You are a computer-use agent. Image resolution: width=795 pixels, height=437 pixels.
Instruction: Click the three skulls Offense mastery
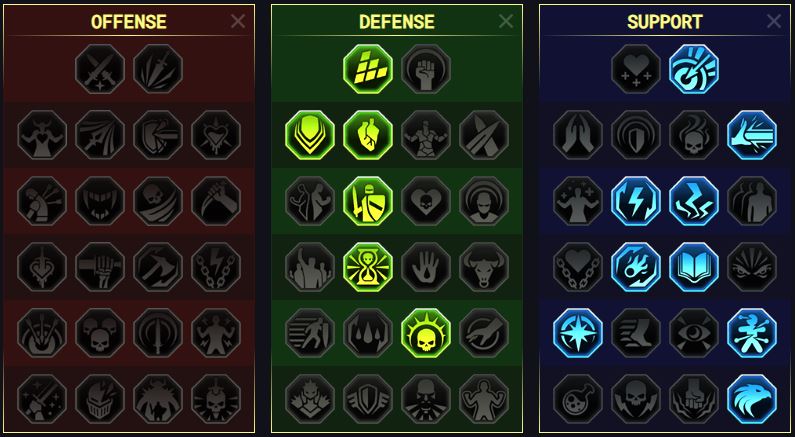pos(100,333)
